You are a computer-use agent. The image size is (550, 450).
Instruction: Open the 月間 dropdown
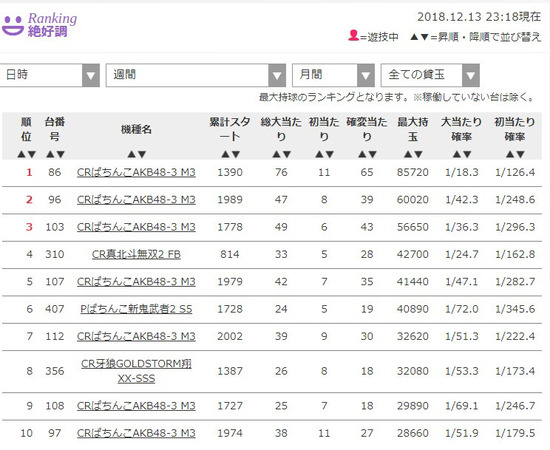click(333, 75)
